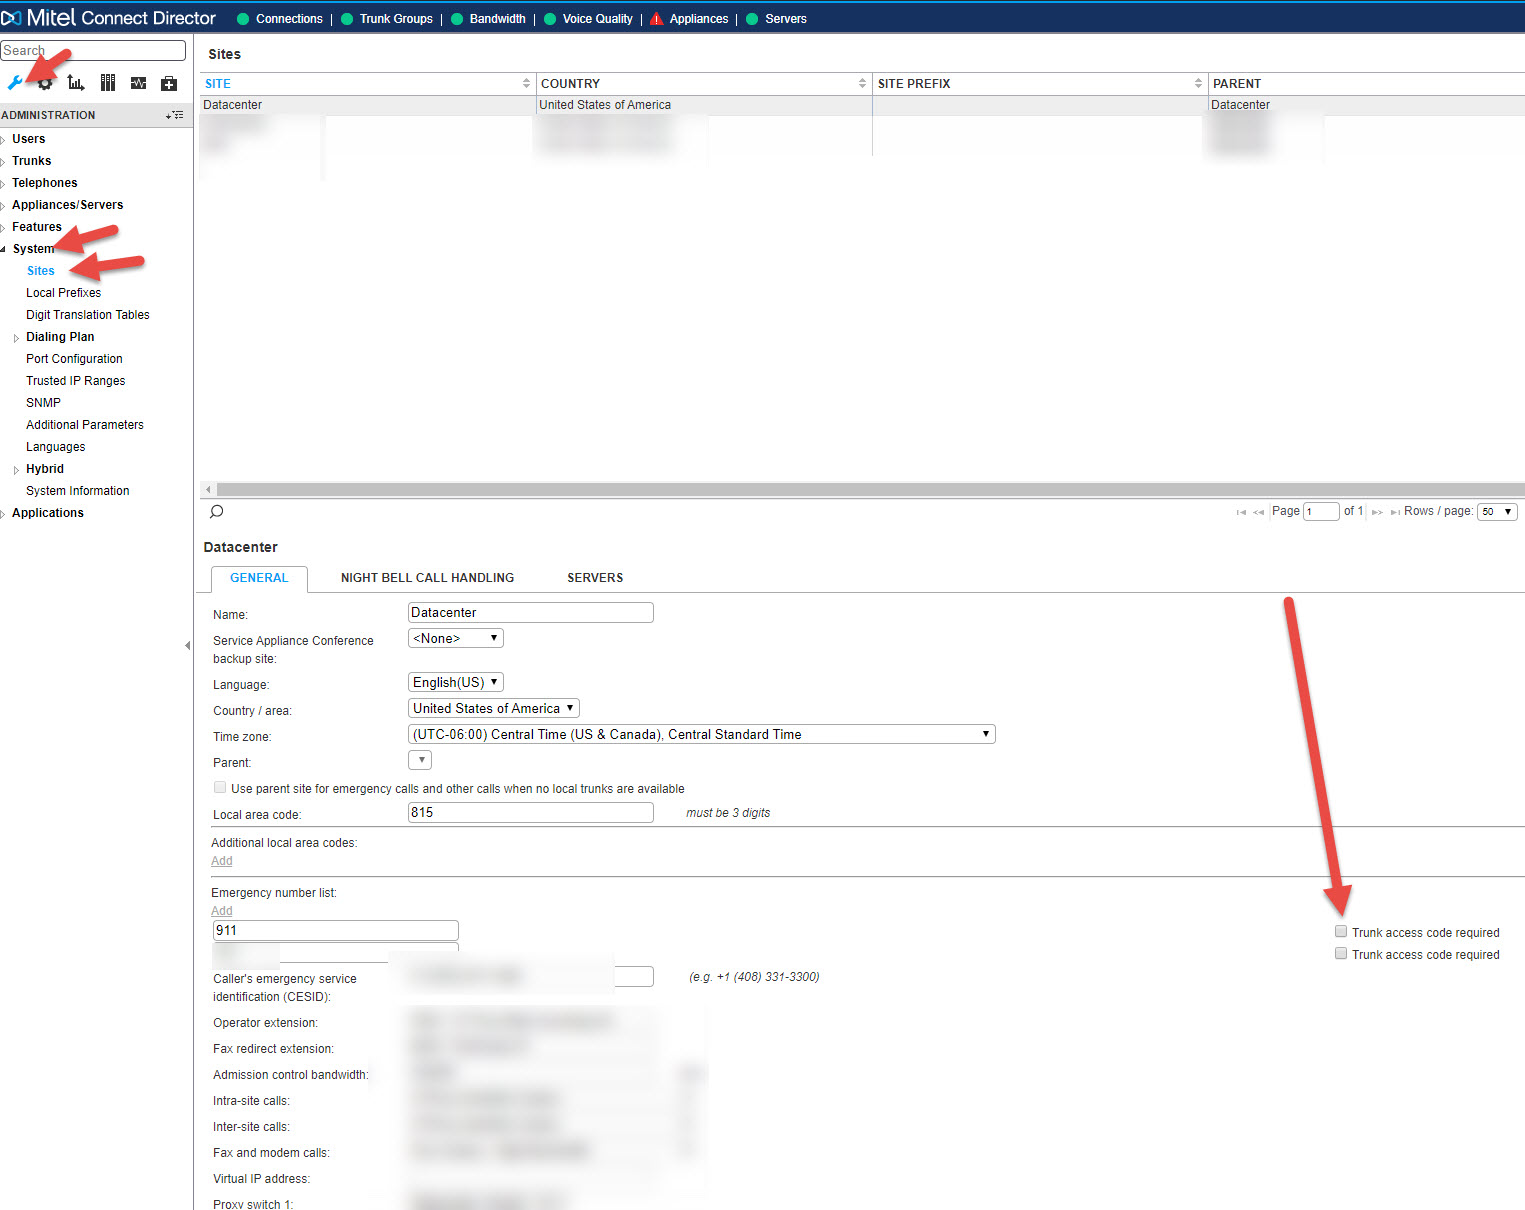Open Telephones in the navigation tree

click(x=44, y=183)
